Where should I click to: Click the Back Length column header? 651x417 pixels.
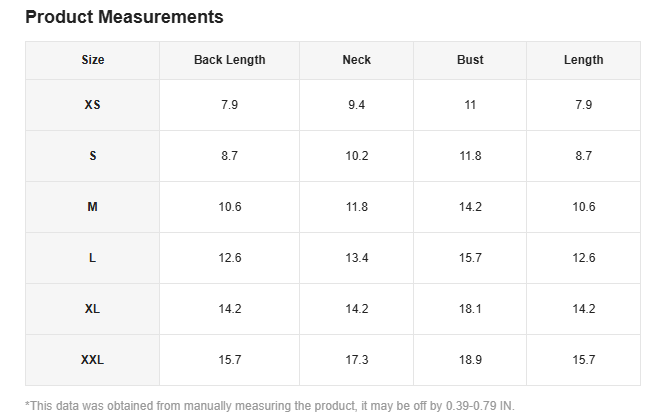(x=230, y=60)
